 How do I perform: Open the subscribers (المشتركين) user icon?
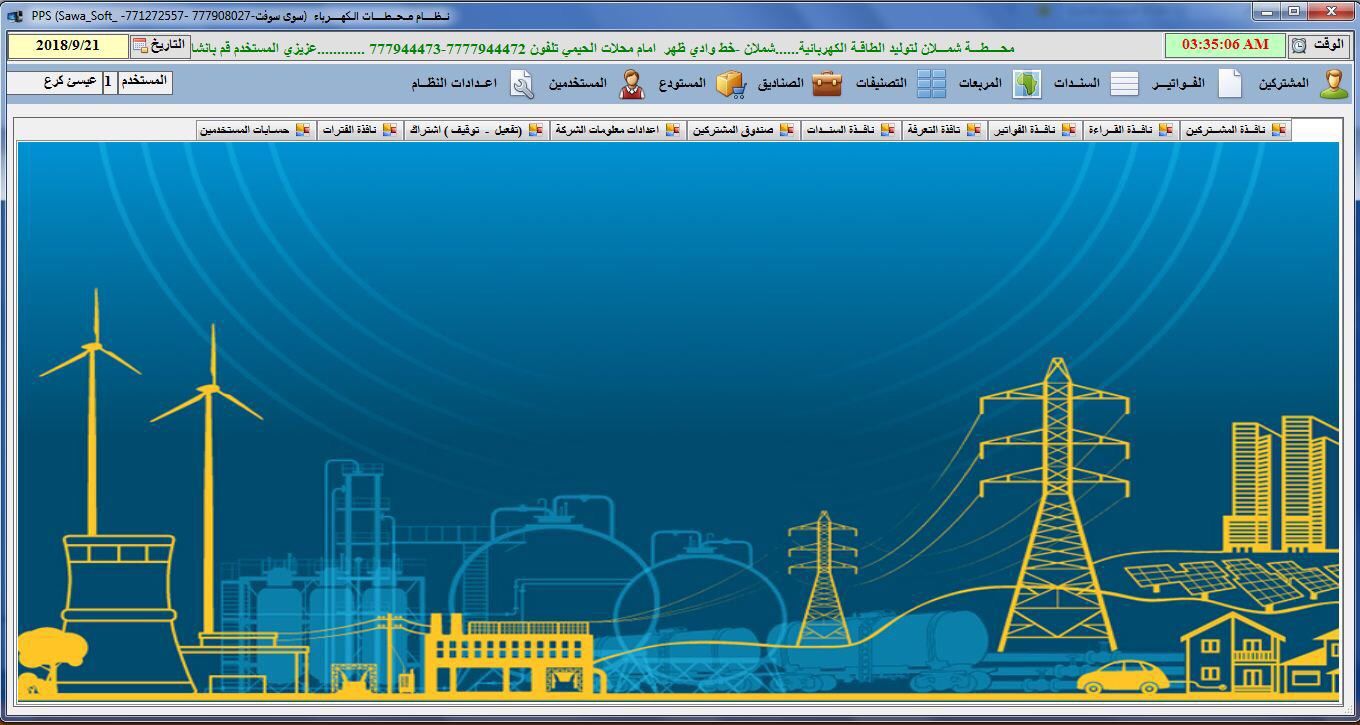[x=1333, y=84]
